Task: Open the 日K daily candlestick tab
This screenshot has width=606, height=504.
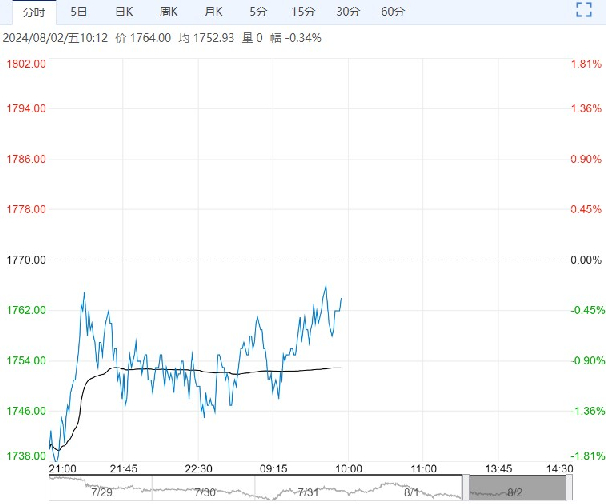Action: [x=124, y=12]
